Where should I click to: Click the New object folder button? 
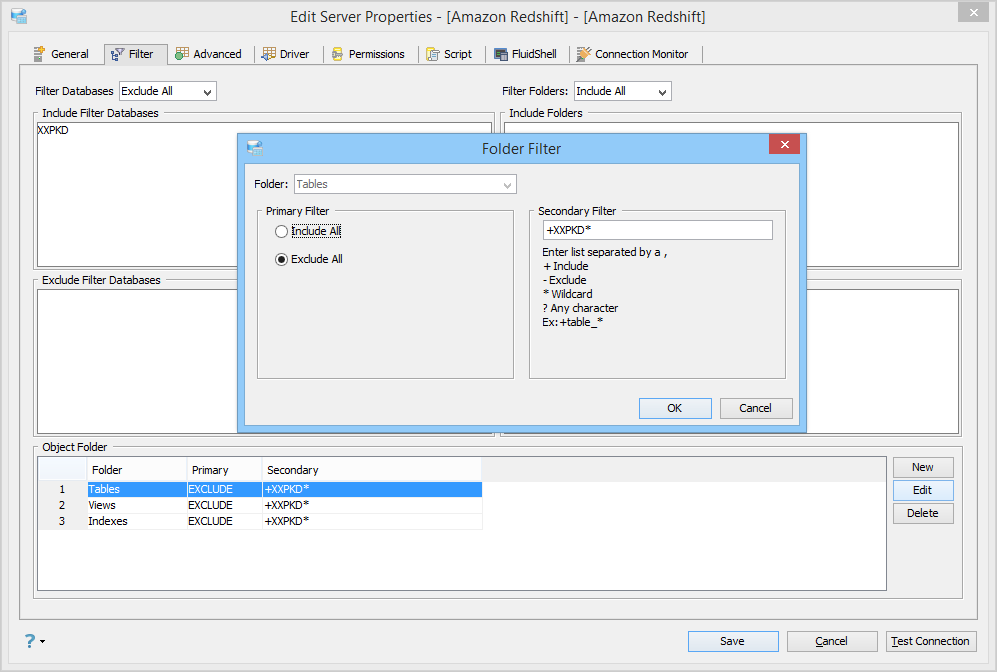tap(923, 467)
